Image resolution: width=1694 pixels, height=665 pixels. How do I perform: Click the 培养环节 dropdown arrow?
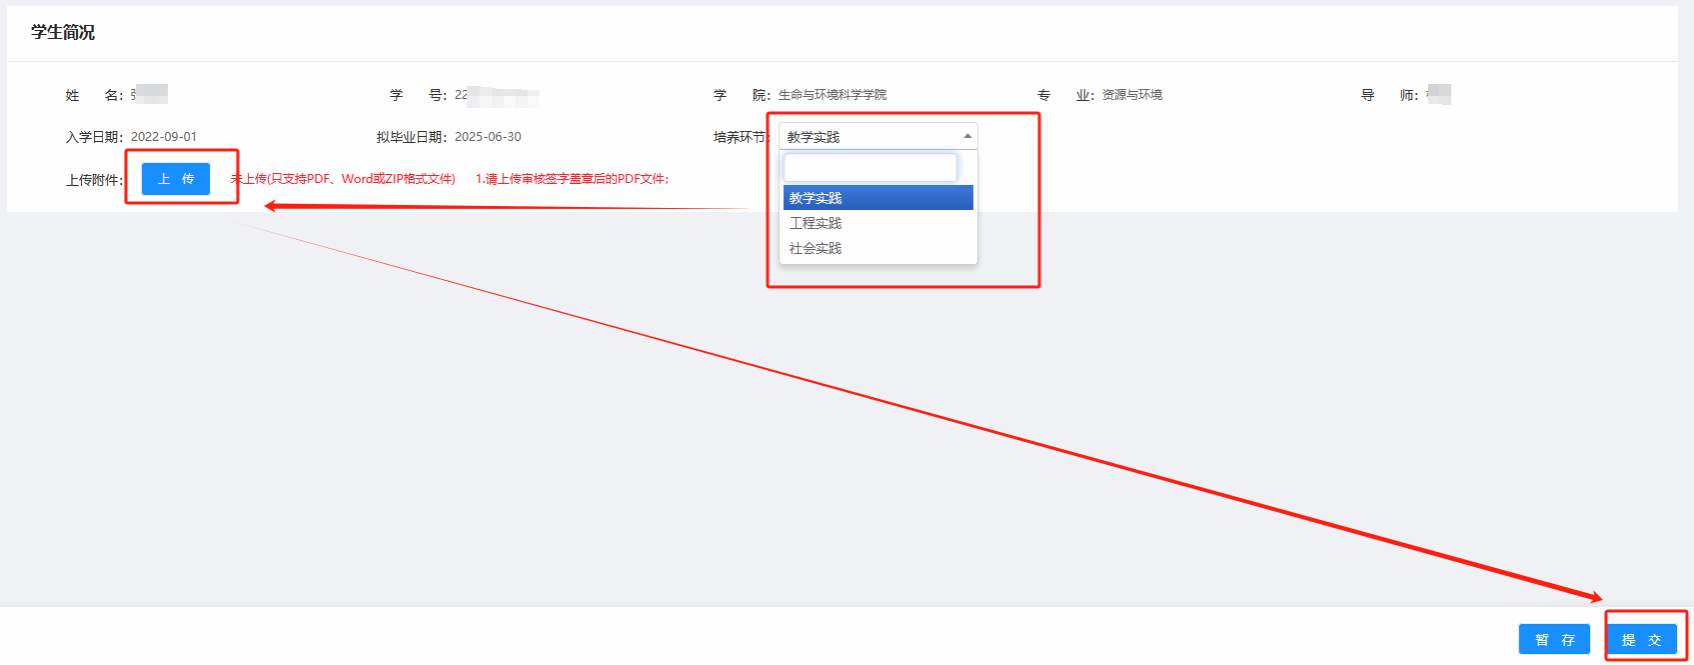tap(967, 136)
